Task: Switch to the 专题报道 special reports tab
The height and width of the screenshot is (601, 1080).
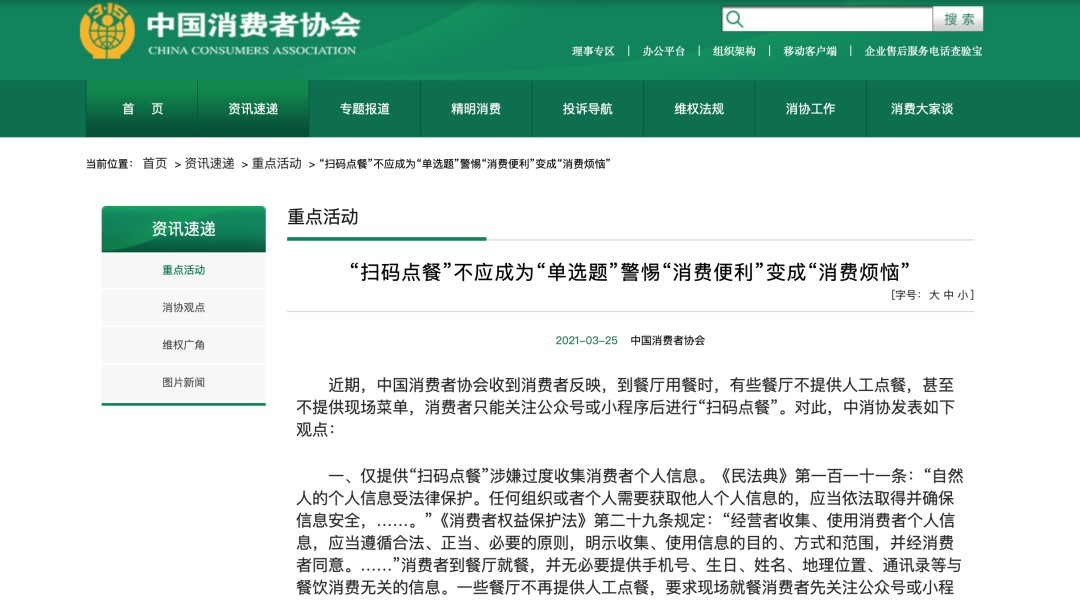Action: [363, 110]
